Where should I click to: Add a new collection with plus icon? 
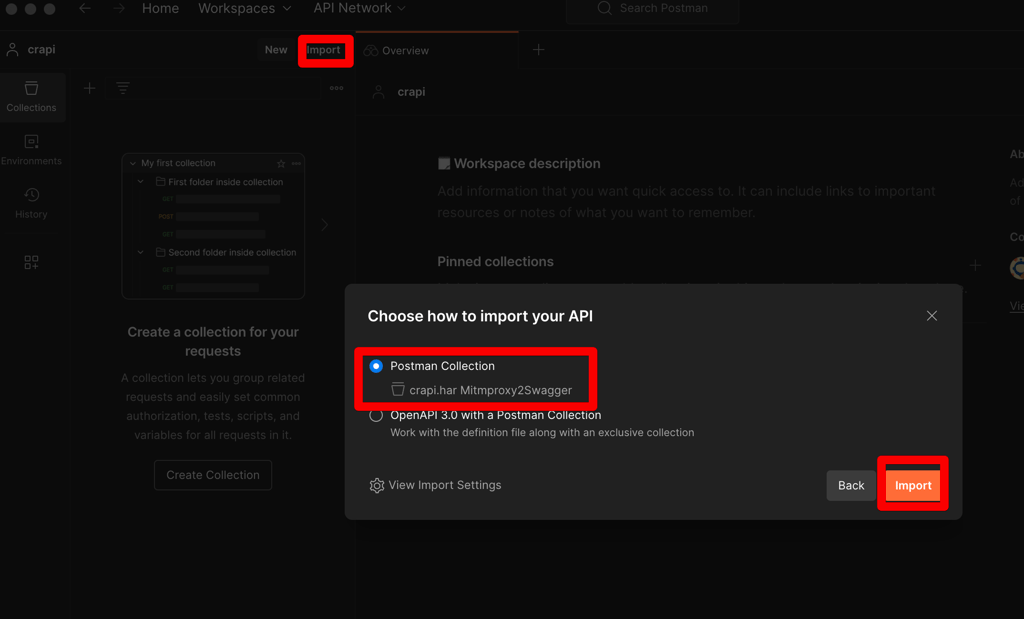pyautogui.click(x=89, y=88)
